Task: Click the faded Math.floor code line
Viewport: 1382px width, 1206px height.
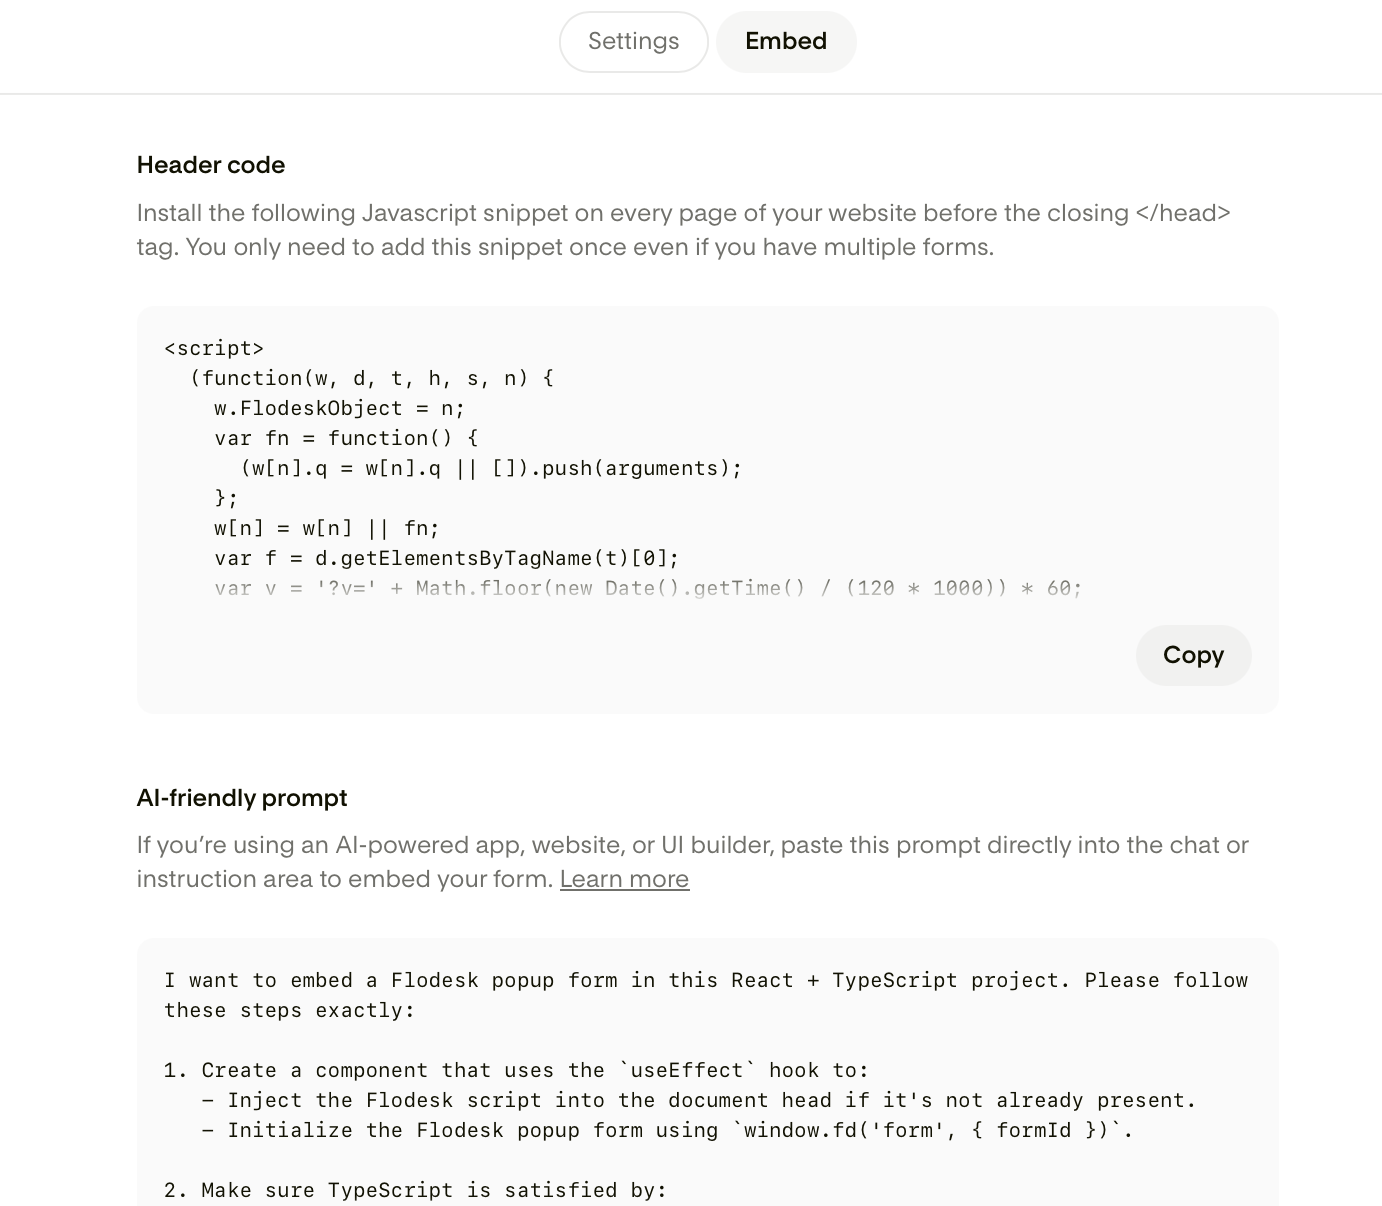Action: pyautogui.click(x=648, y=588)
